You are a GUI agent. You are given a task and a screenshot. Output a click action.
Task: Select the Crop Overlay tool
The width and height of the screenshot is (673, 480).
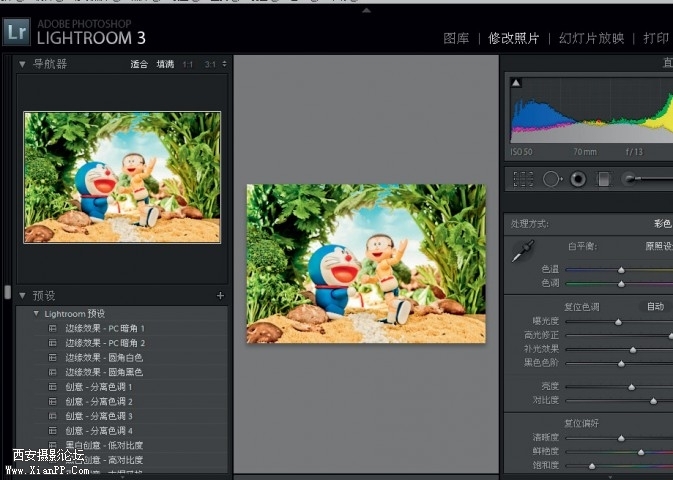pos(523,179)
